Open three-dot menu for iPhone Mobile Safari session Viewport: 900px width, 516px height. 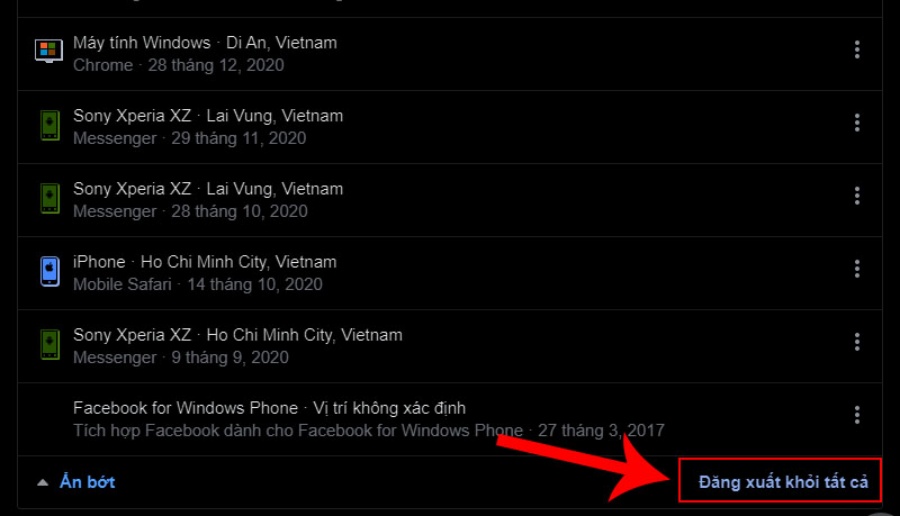click(856, 269)
